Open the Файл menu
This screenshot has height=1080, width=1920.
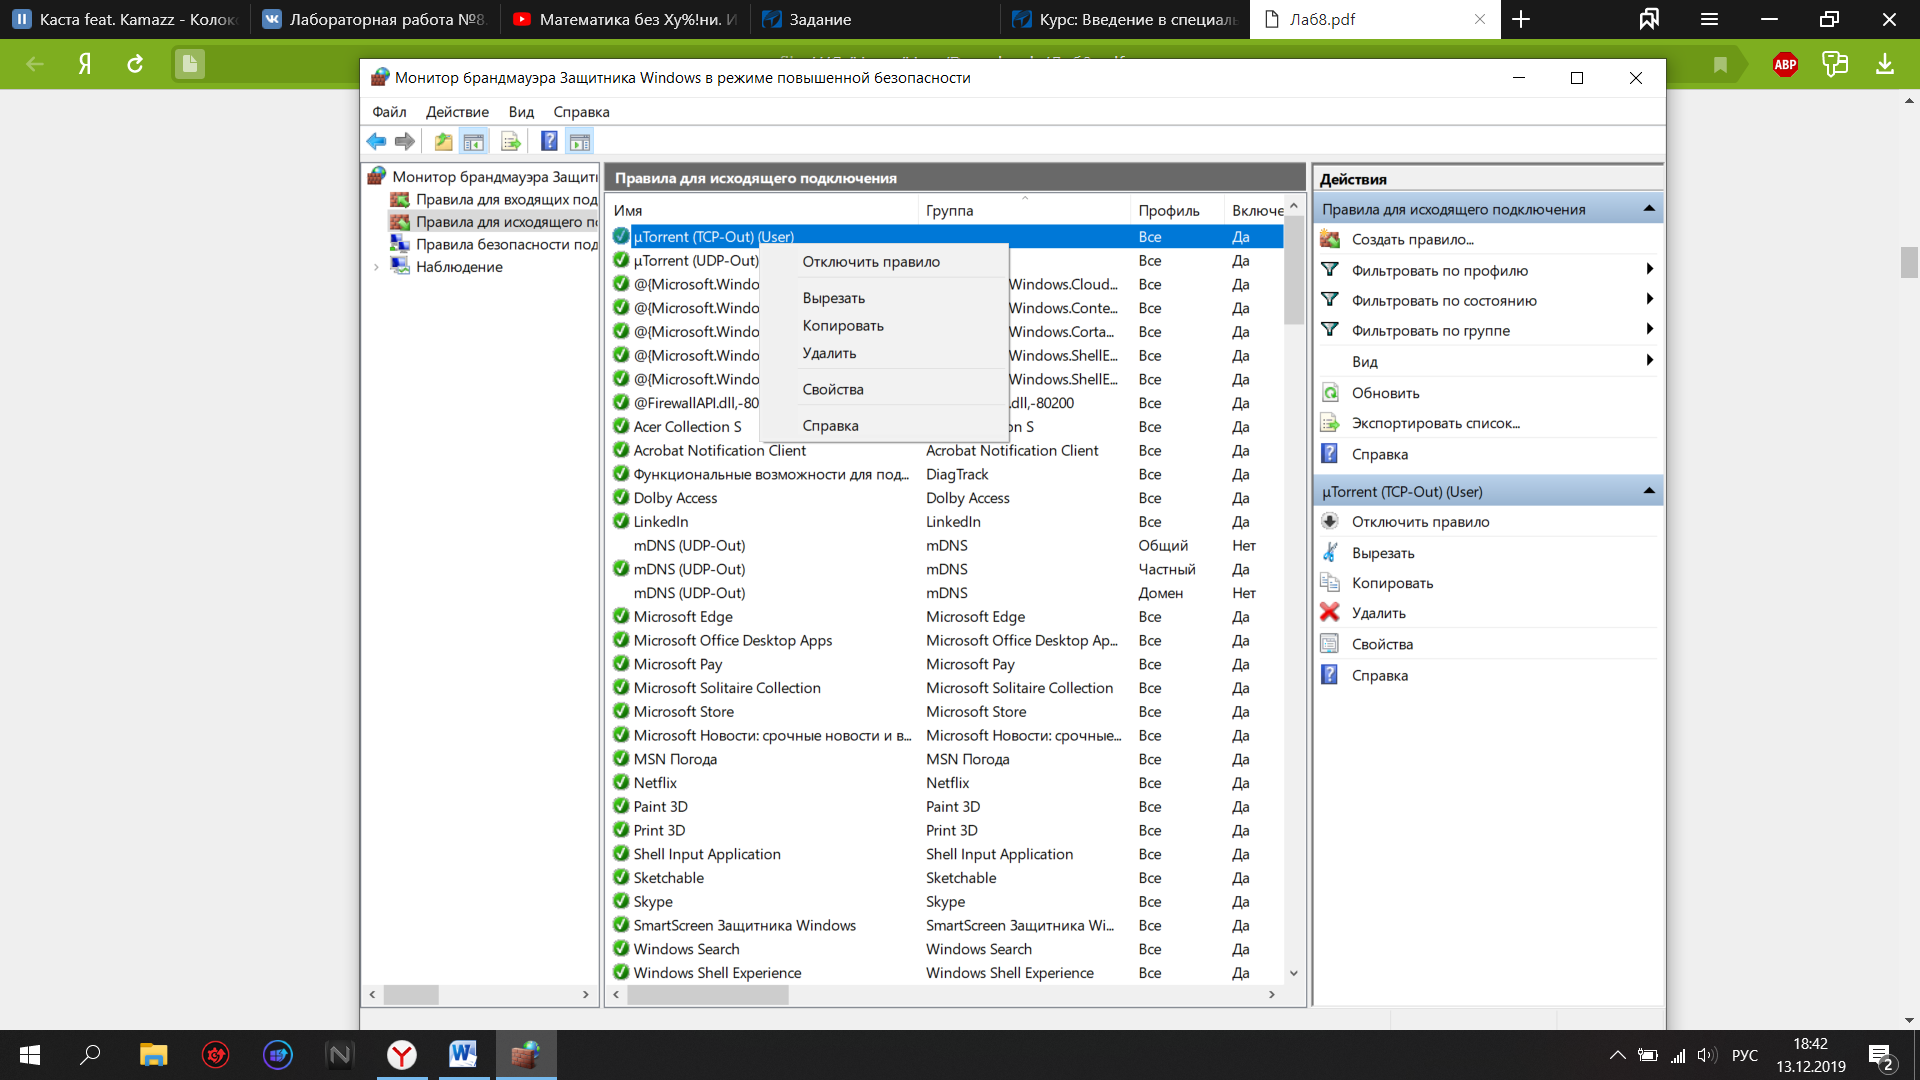[389, 112]
